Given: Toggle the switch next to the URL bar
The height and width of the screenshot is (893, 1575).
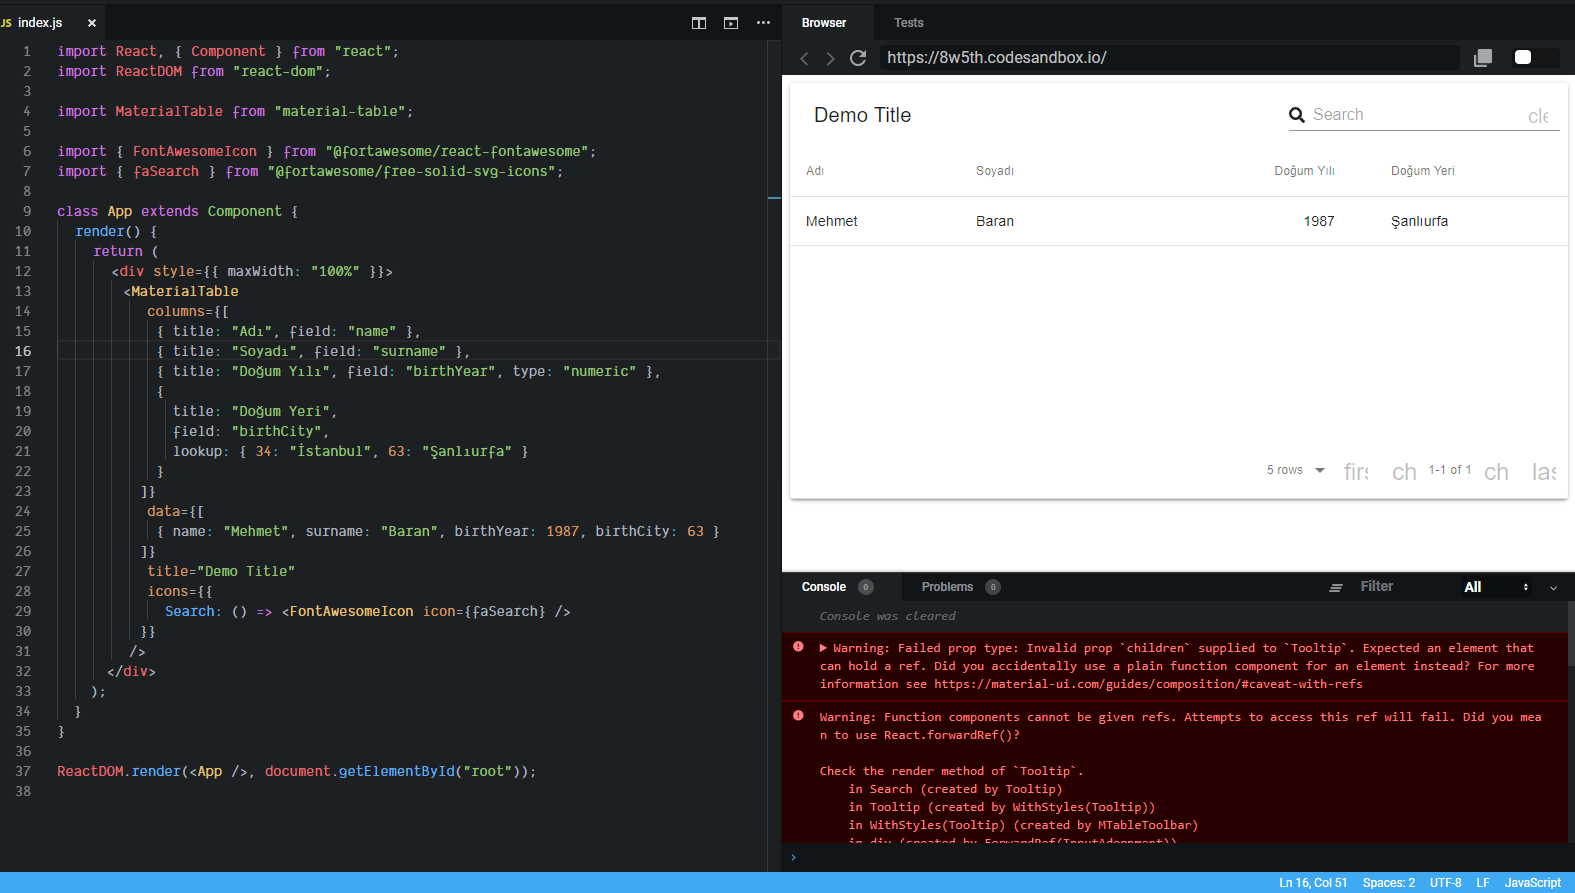Looking at the screenshot, I should click(x=1536, y=58).
